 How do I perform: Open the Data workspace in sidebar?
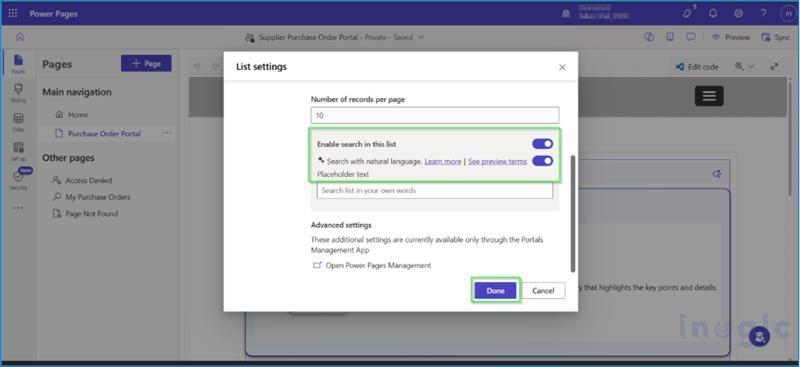(18, 123)
